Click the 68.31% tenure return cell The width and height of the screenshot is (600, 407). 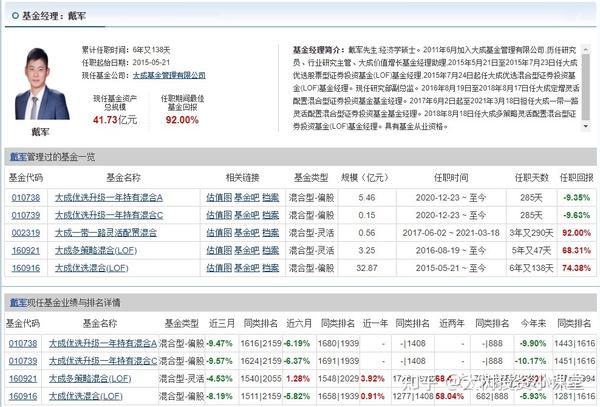pos(576,251)
